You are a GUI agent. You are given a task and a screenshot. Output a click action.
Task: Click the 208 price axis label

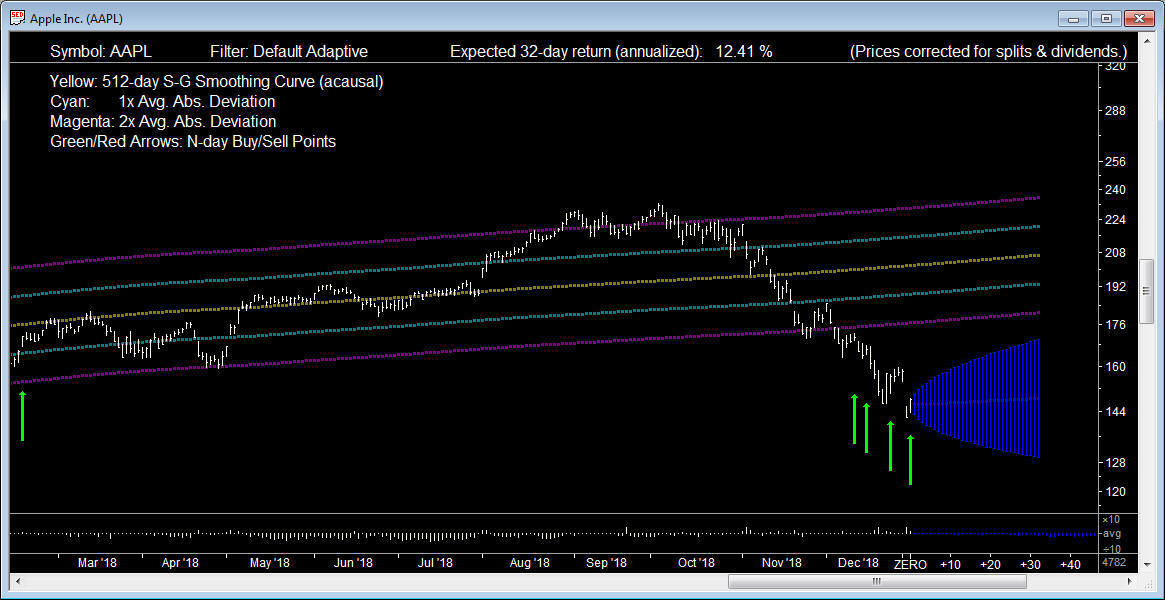[x=1117, y=252]
